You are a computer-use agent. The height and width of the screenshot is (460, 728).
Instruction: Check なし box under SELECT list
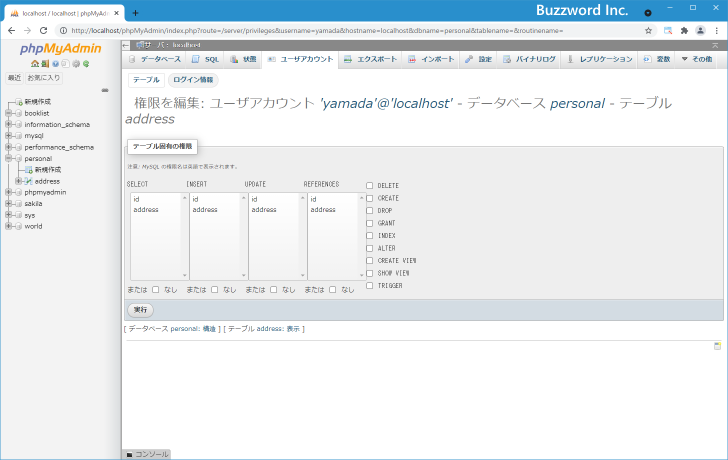pos(156,290)
